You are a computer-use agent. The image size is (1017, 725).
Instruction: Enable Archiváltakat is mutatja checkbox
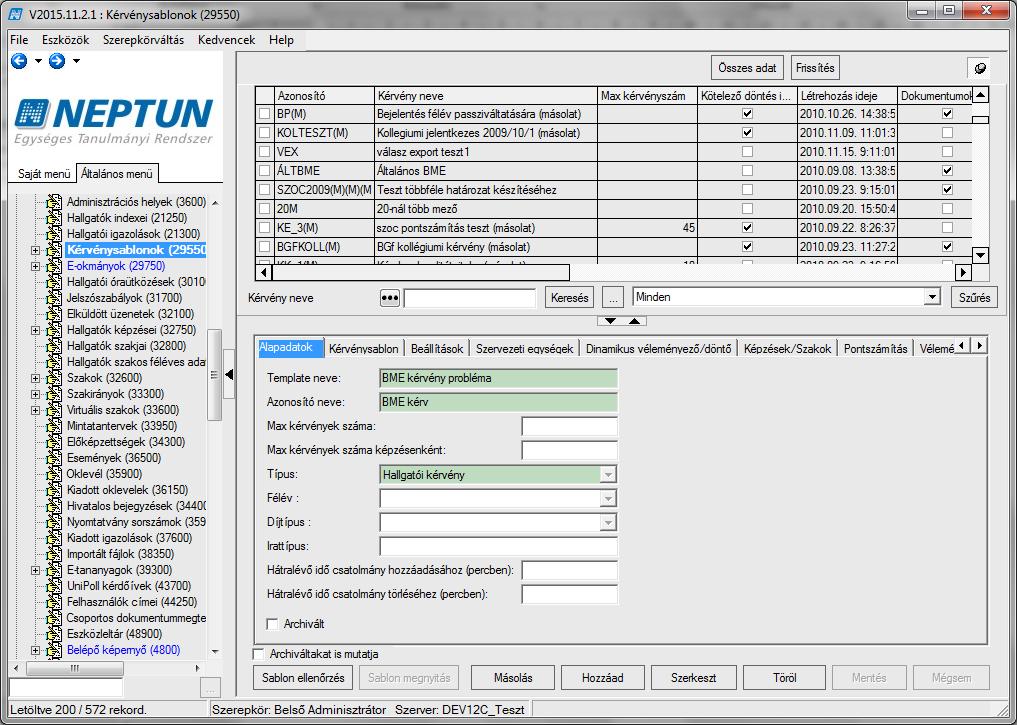[x=259, y=654]
